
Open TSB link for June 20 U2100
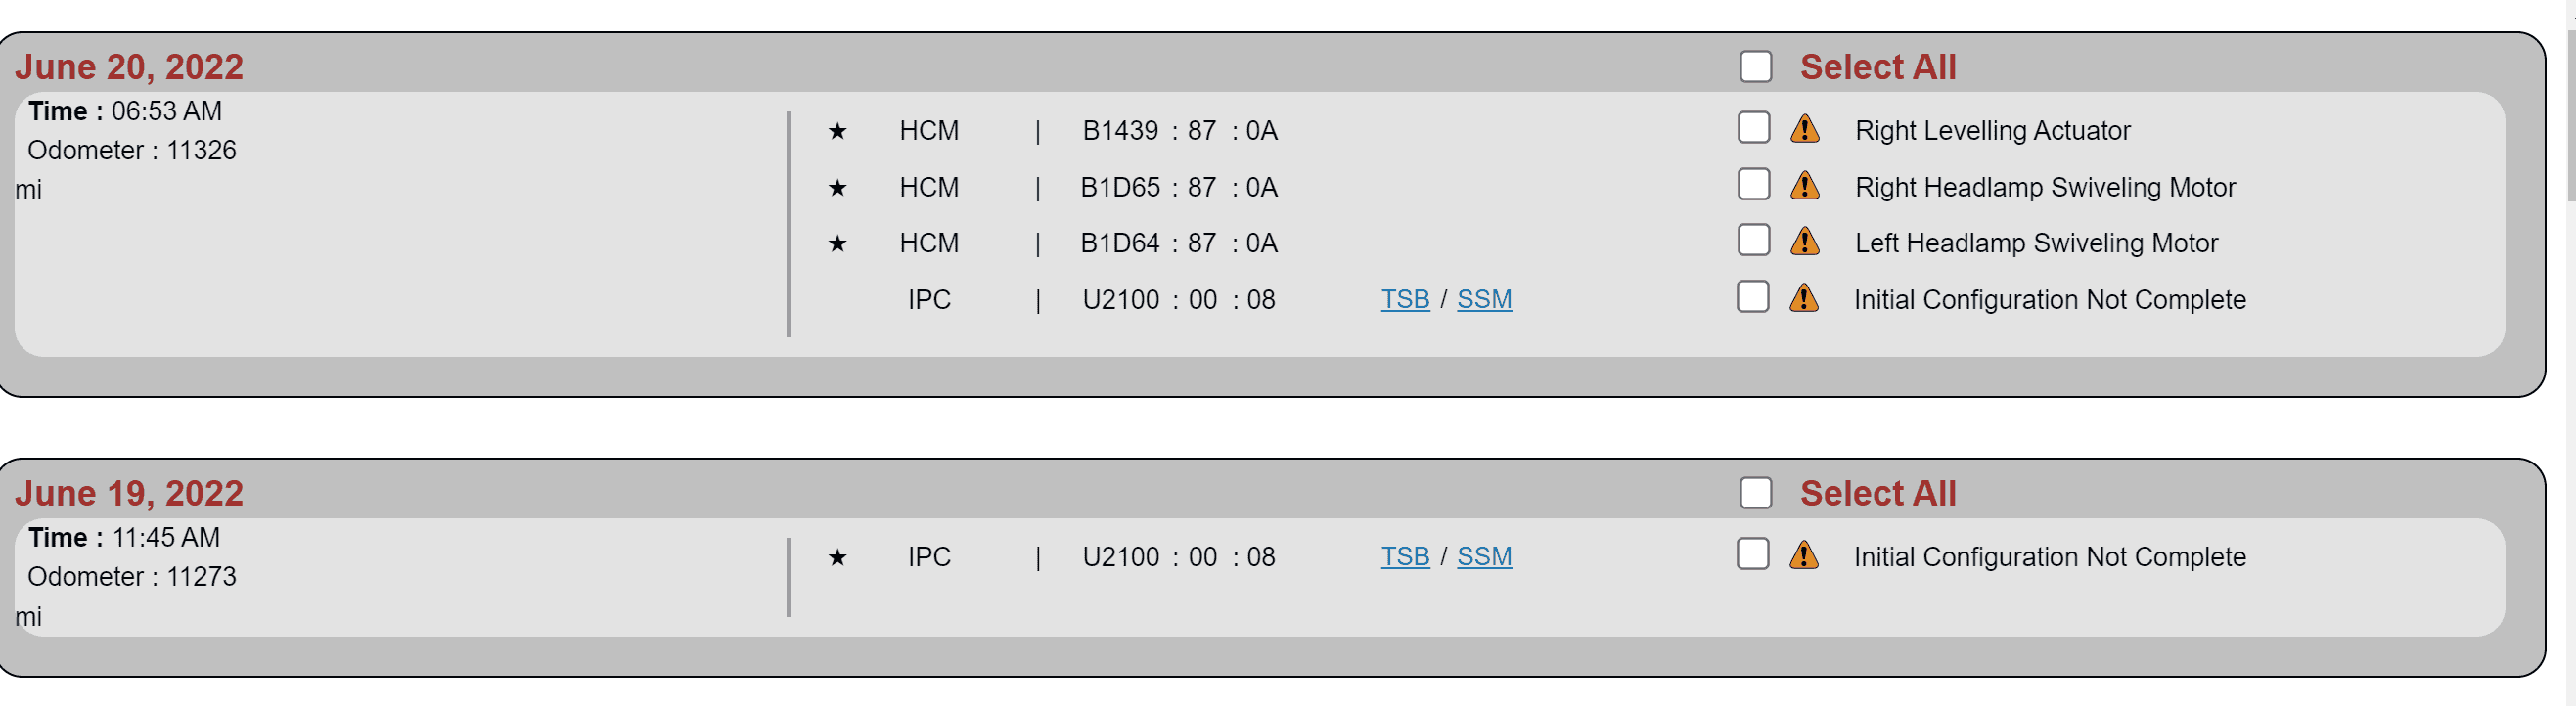[1404, 299]
